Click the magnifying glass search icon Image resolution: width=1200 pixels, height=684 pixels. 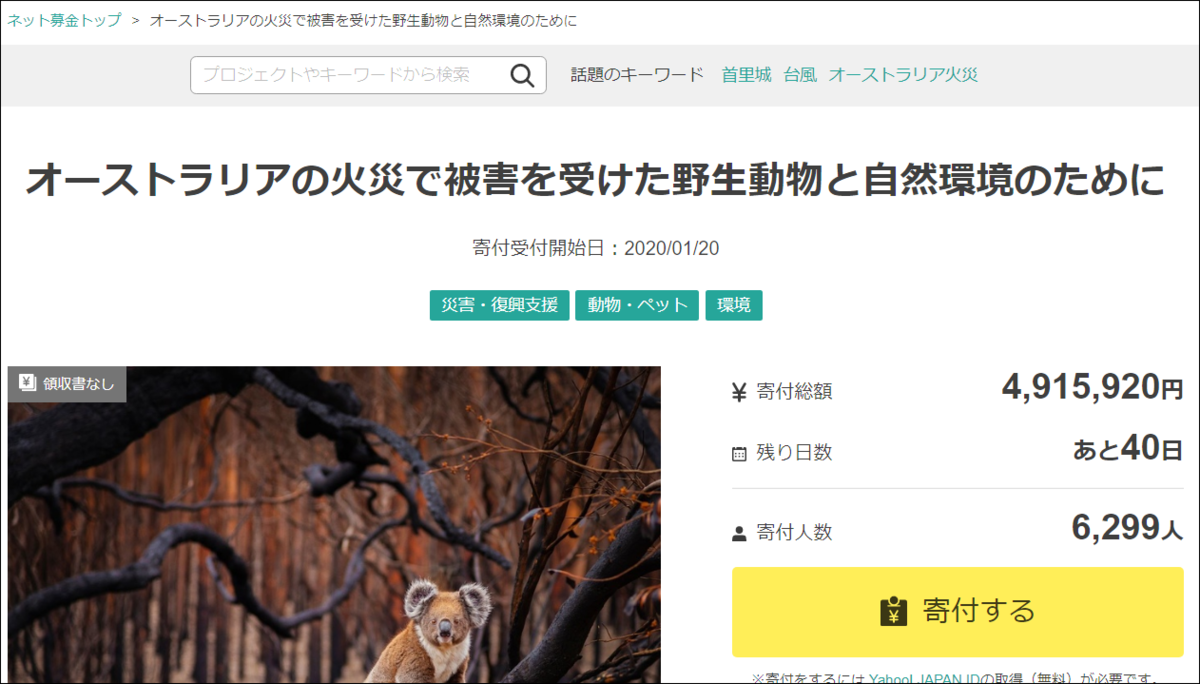(522, 75)
